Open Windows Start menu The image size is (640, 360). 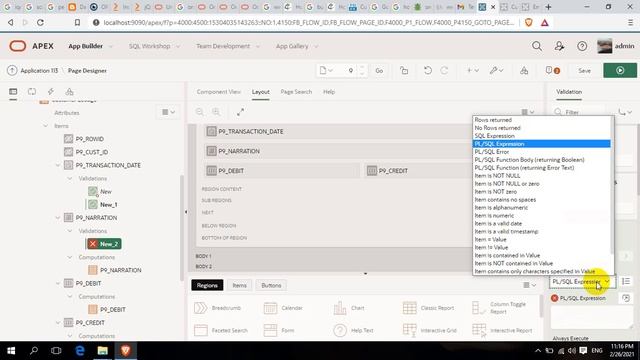tap(11, 351)
